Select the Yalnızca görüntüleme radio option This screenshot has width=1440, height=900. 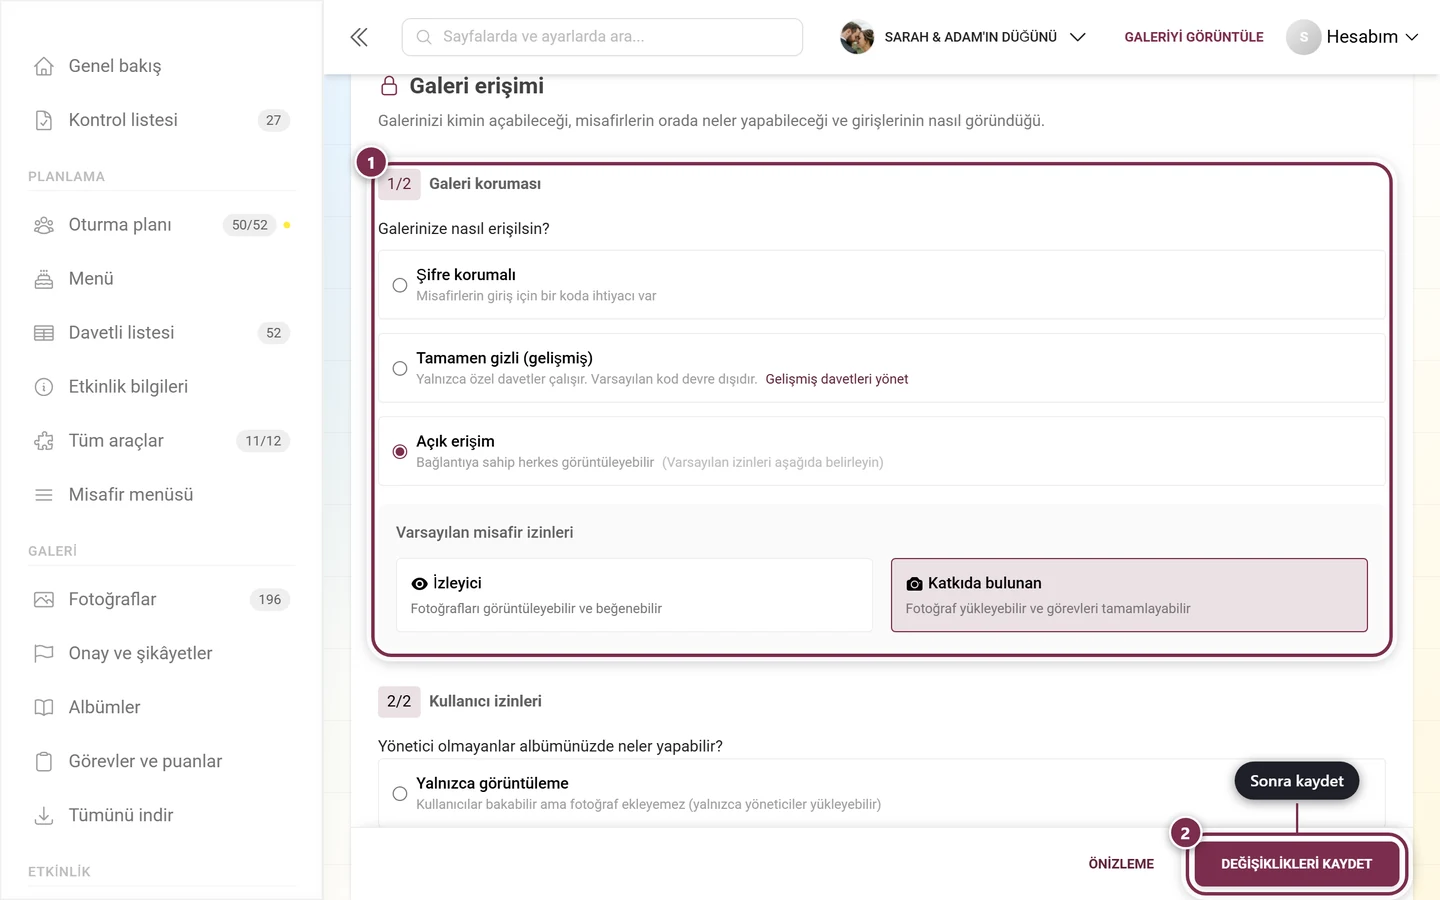(x=400, y=794)
